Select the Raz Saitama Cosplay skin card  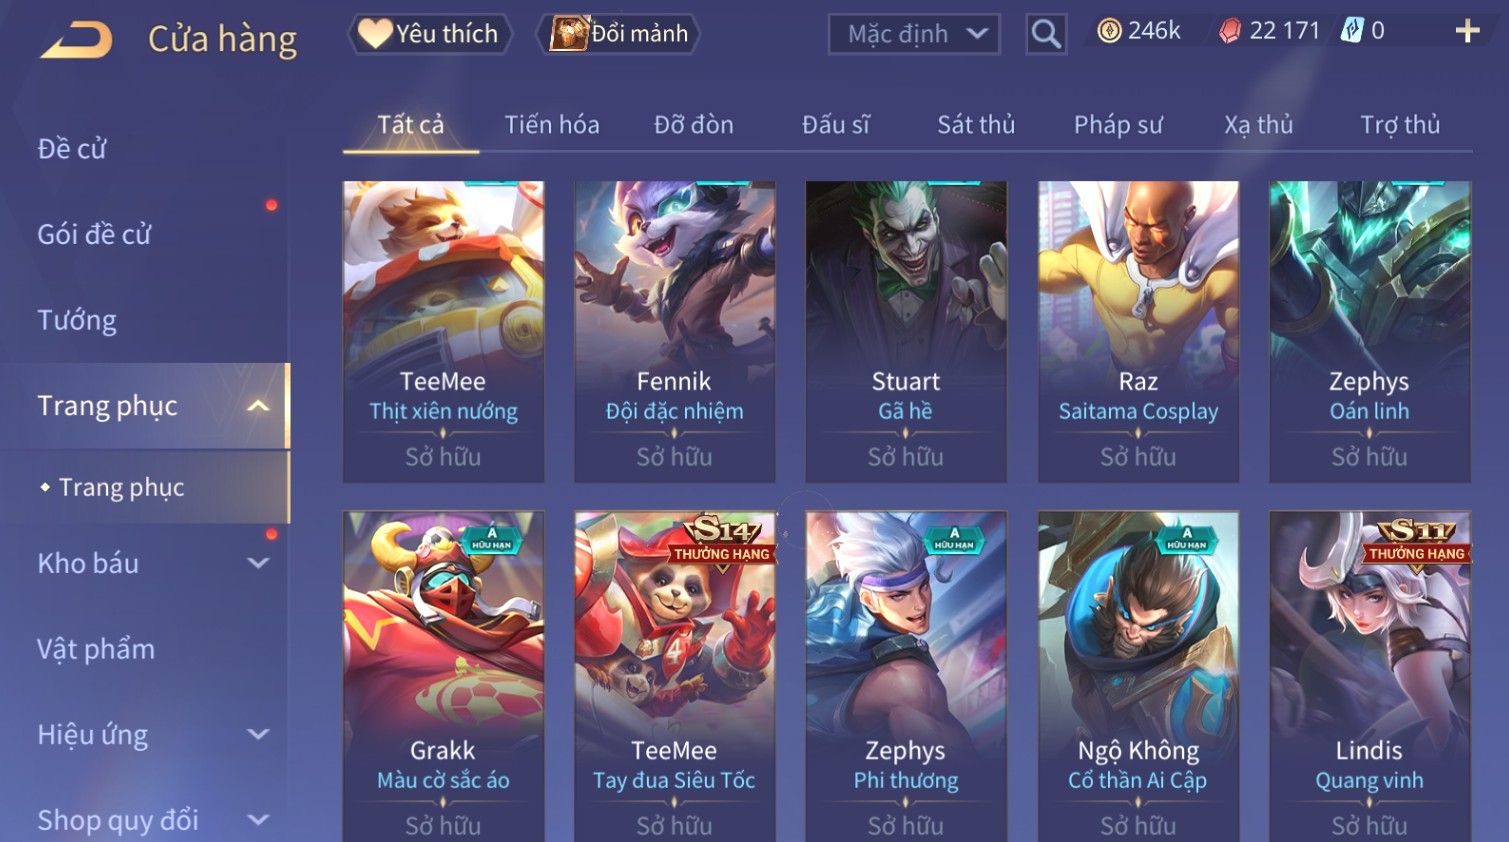(x=1138, y=331)
